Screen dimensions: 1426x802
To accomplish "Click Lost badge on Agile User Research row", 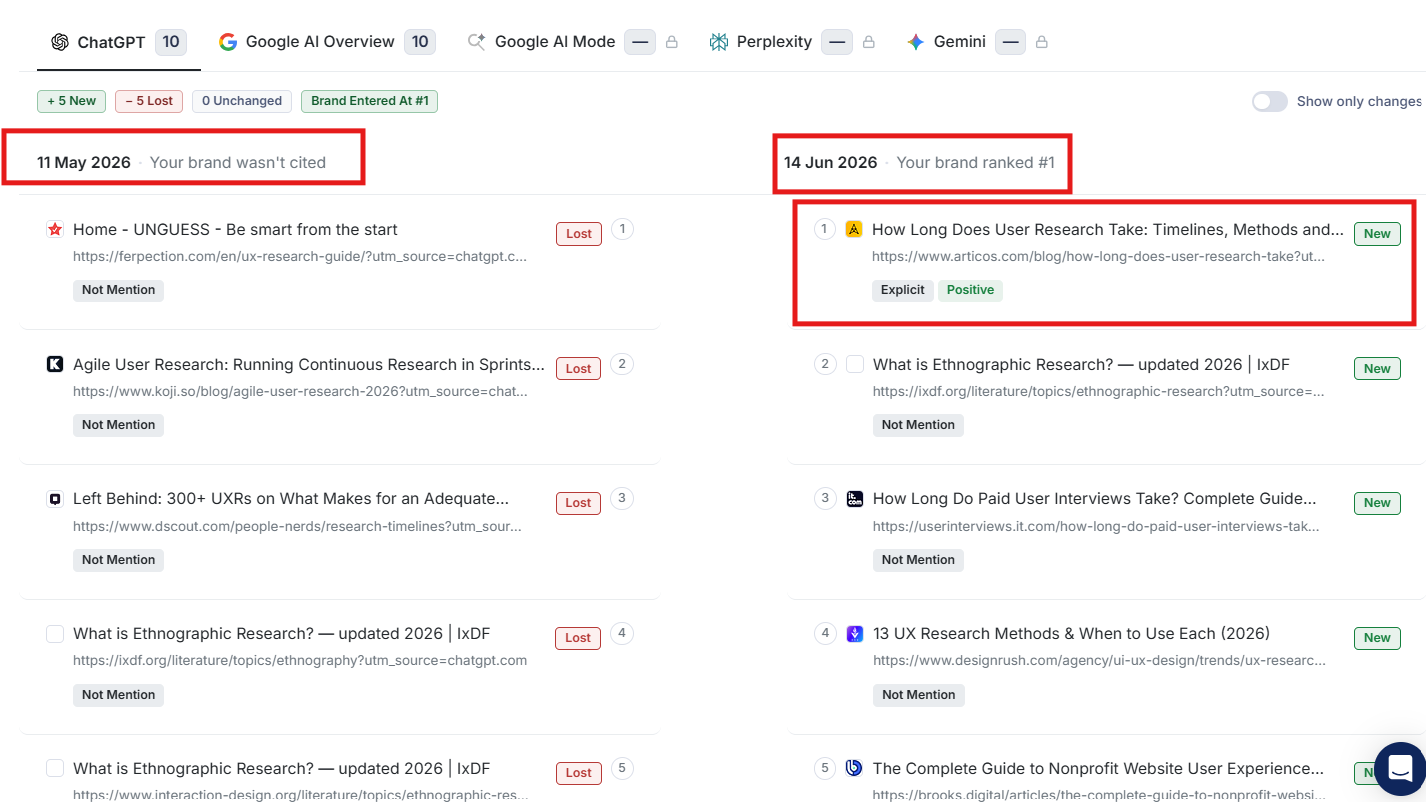I will click(x=579, y=369).
